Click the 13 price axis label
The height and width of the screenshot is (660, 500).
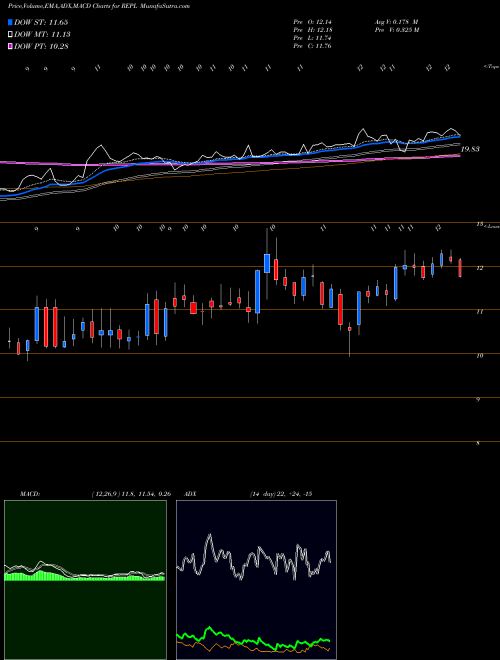click(479, 224)
